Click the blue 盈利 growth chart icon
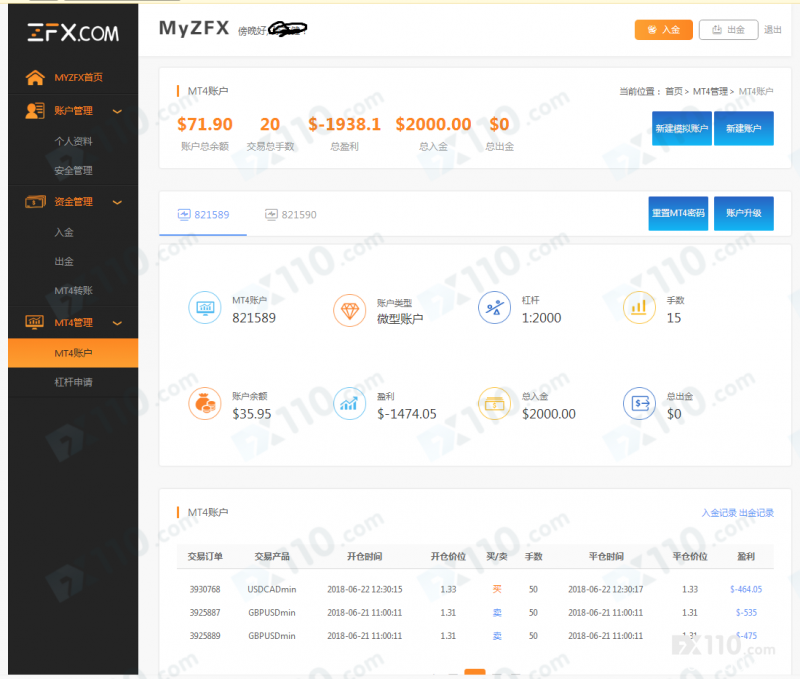800x679 pixels. pyautogui.click(x=349, y=404)
